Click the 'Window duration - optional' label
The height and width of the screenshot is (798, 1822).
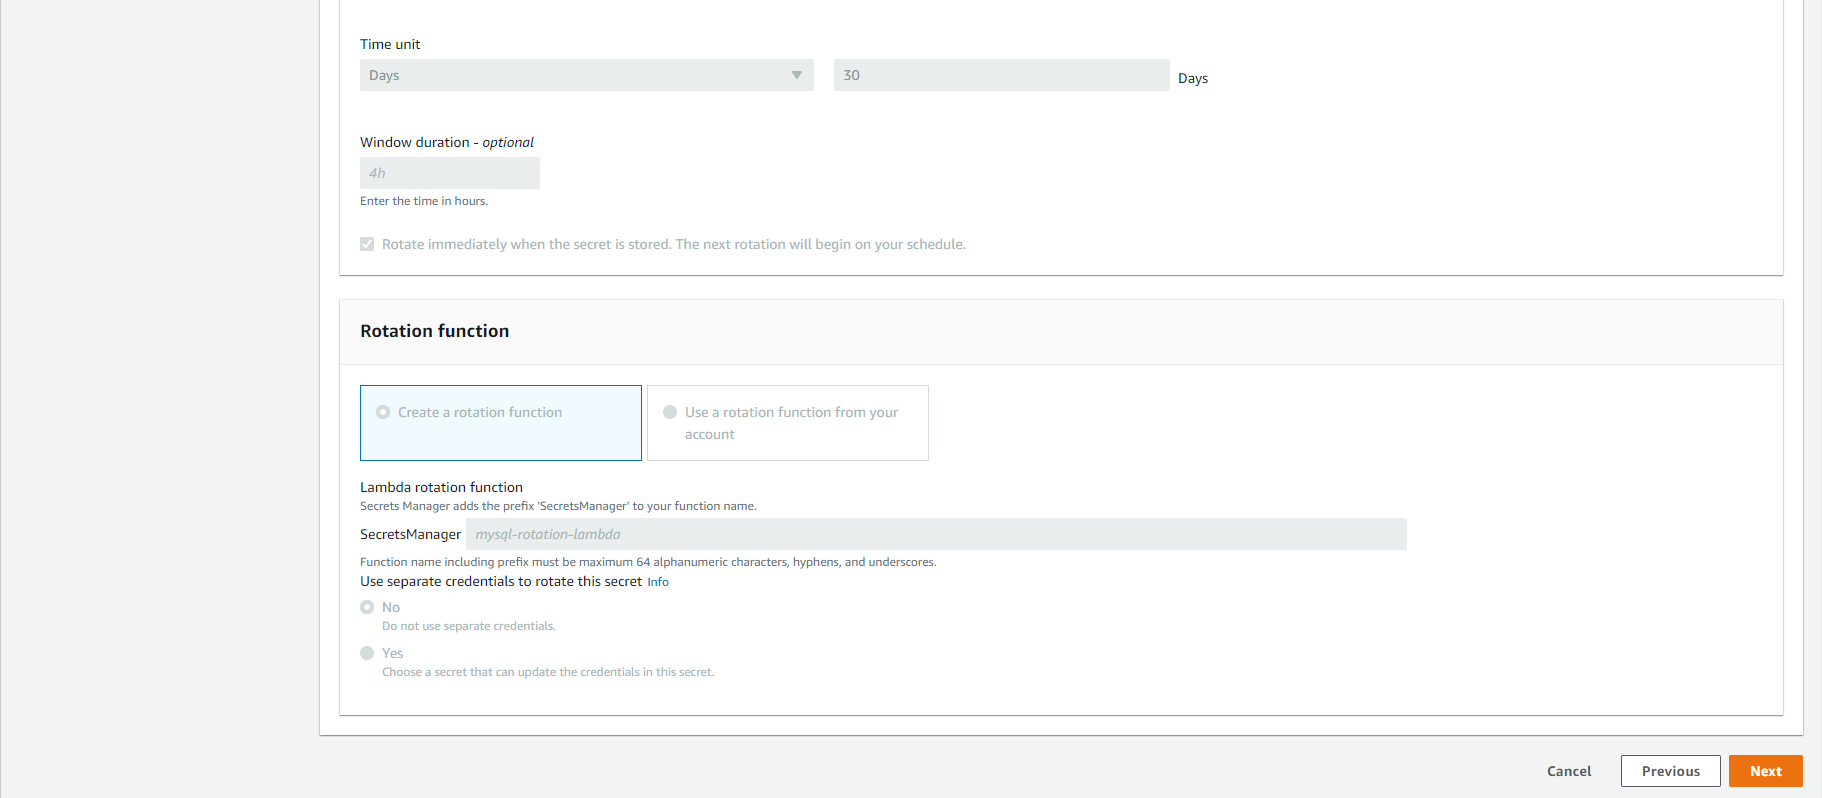447,142
